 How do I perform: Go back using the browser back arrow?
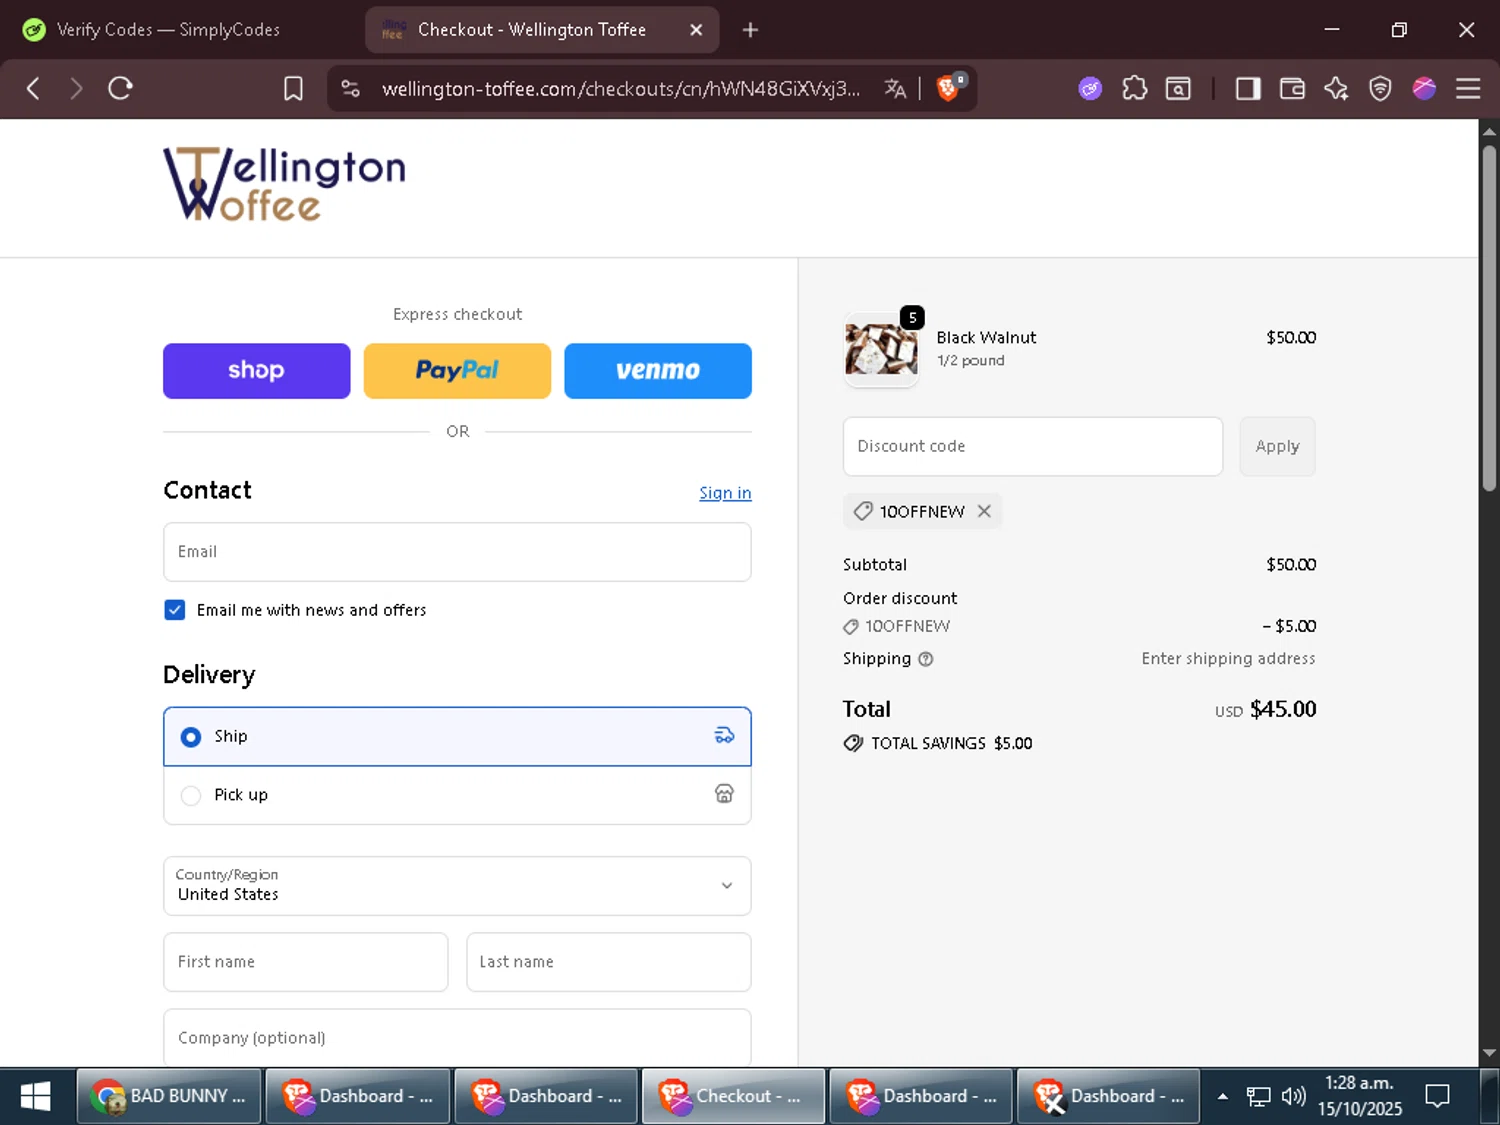33,88
